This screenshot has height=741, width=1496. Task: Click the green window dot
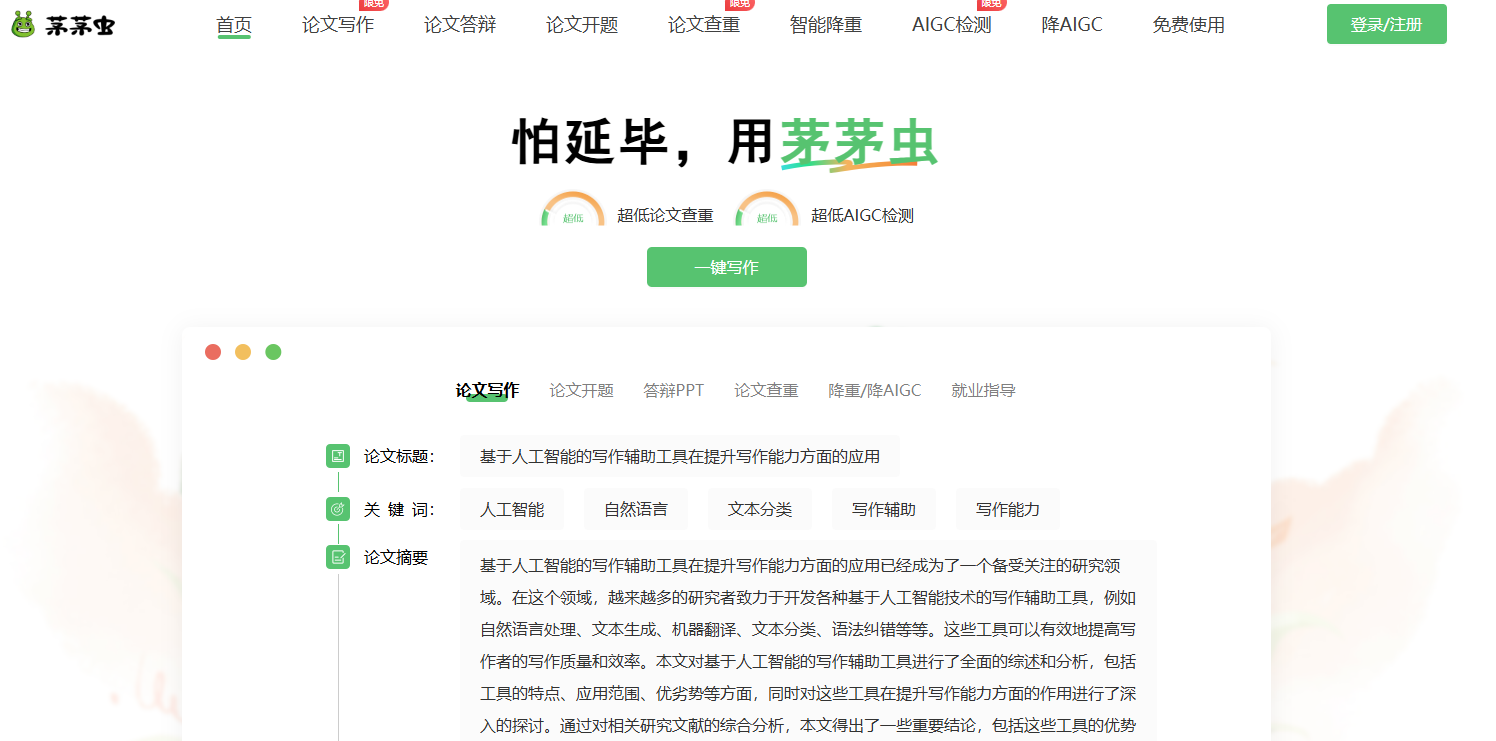coord(273,352)
